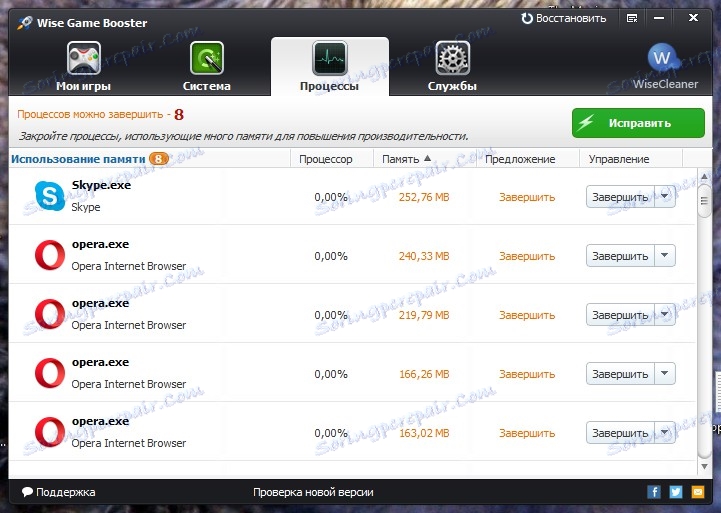Screen dimensions: 721x513
Task: Click Использование памяти header label
Action: [x=78, y=159]
